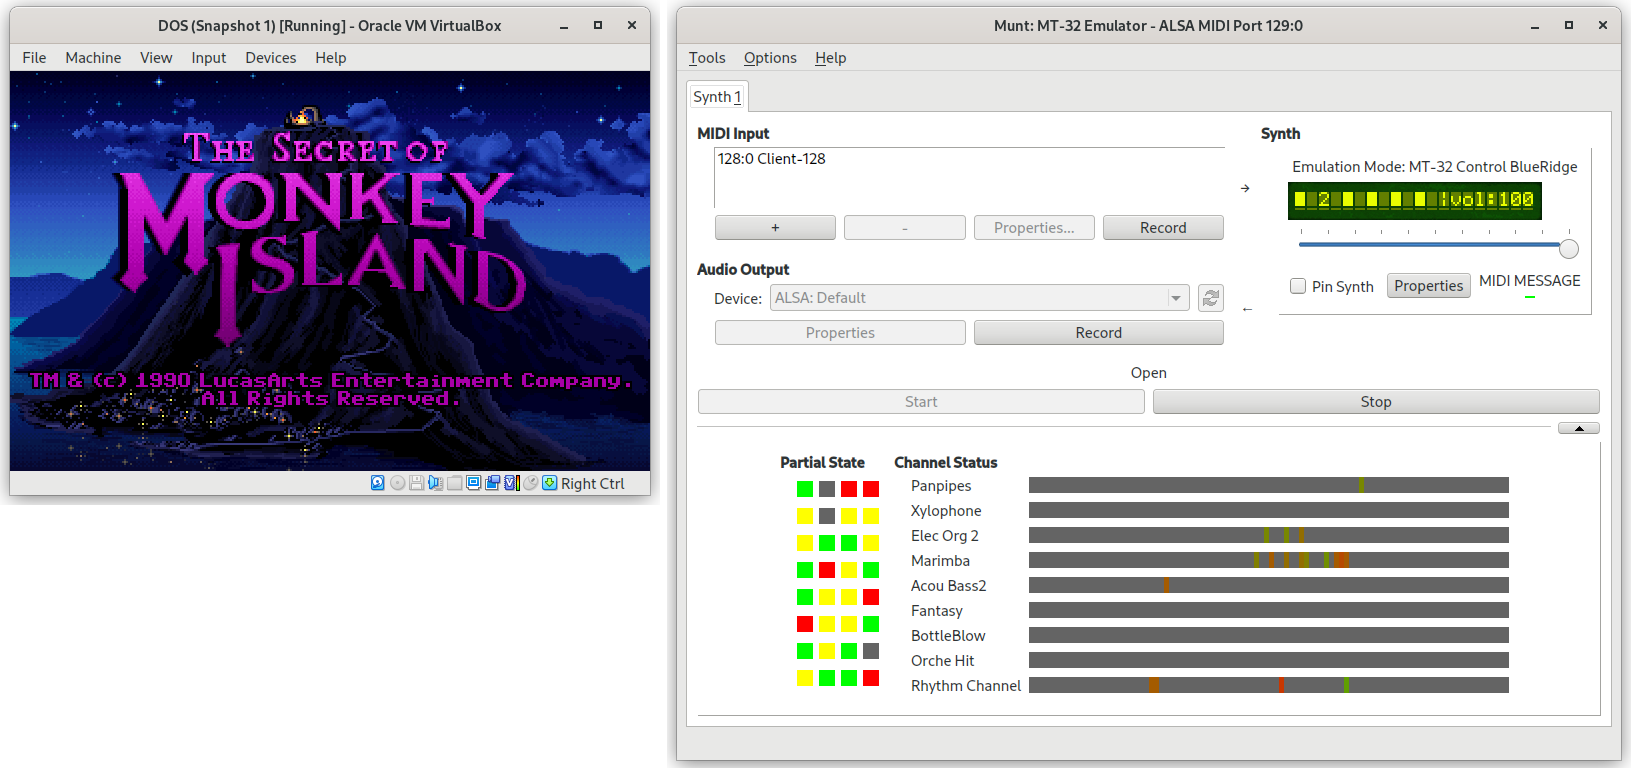Click the green LCD display showing vol:100
The width and height of the screenshot is (1631, 768).
1415,200
